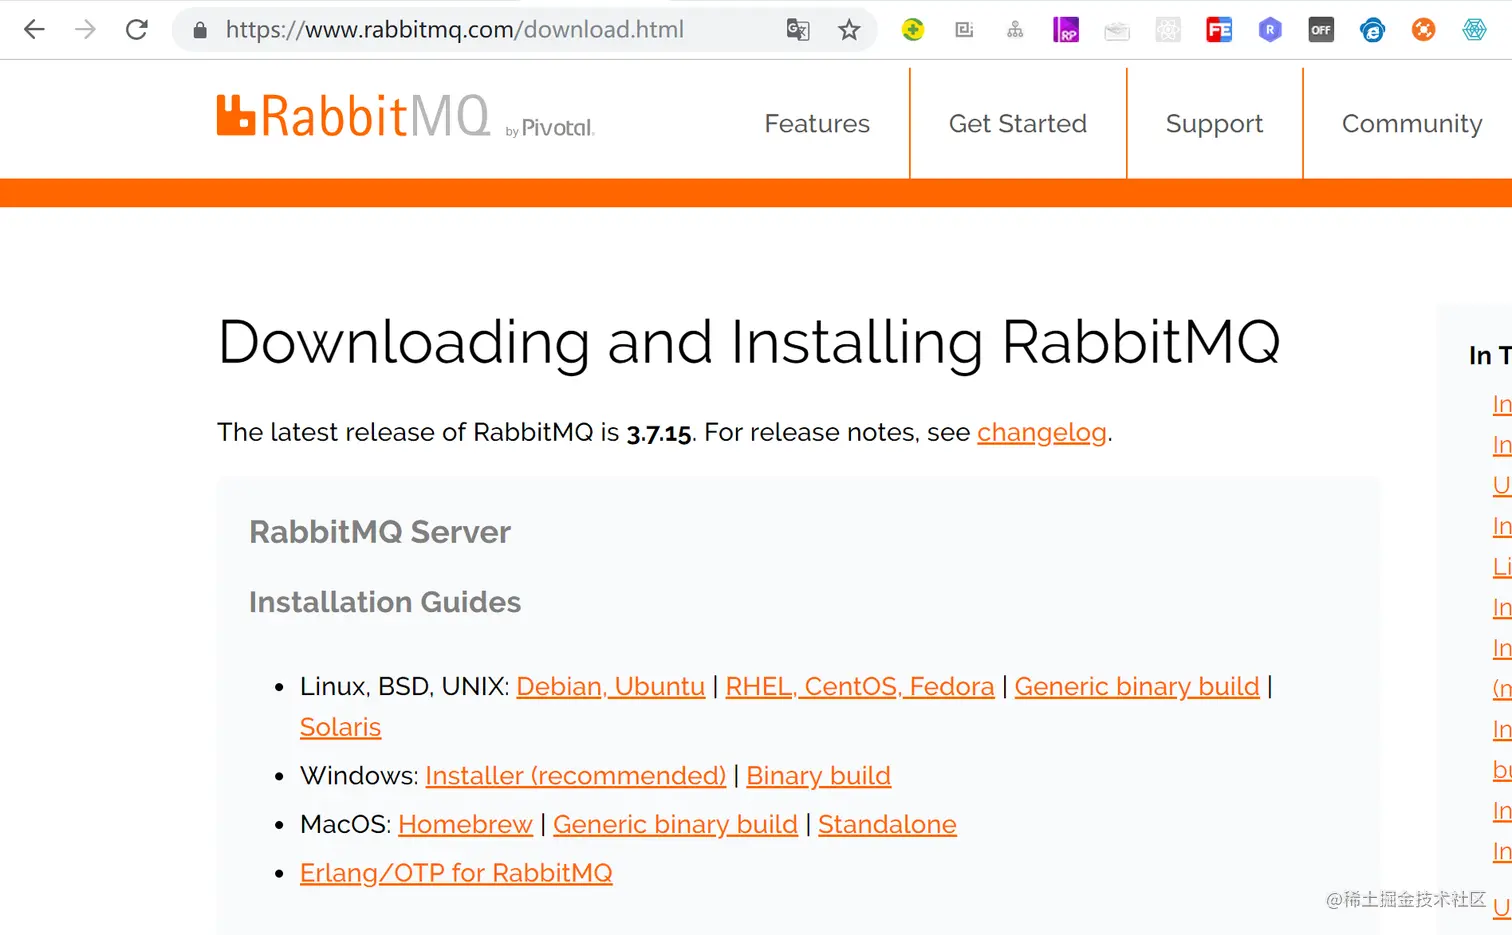Viewport: 1512px width, 935px height.
Task: Open the Debian, Ubuntu install guide
Action: point(610,687)
